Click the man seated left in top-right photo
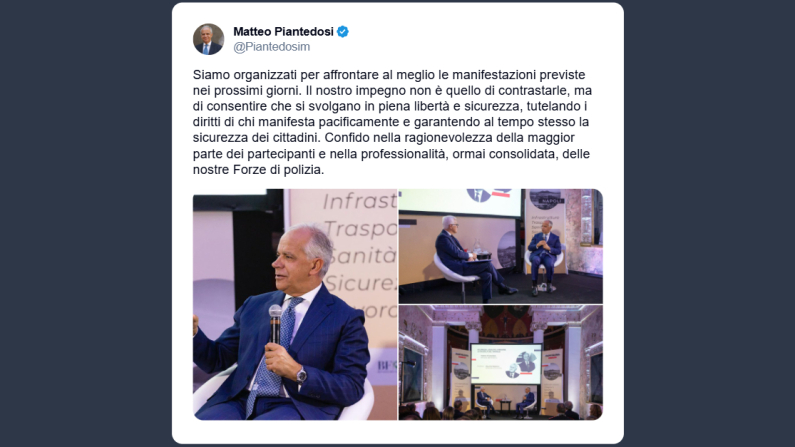Screen dimensions: 795x447 point(466,258)
